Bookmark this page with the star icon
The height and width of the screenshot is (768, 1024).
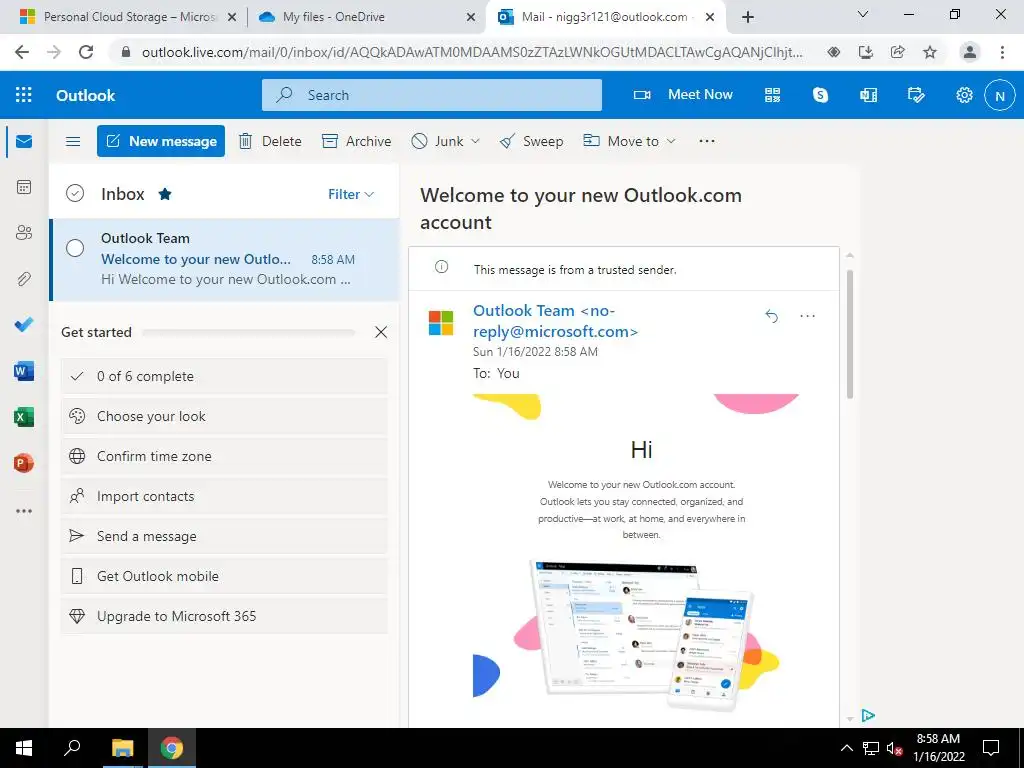click(x=930, y=52)
